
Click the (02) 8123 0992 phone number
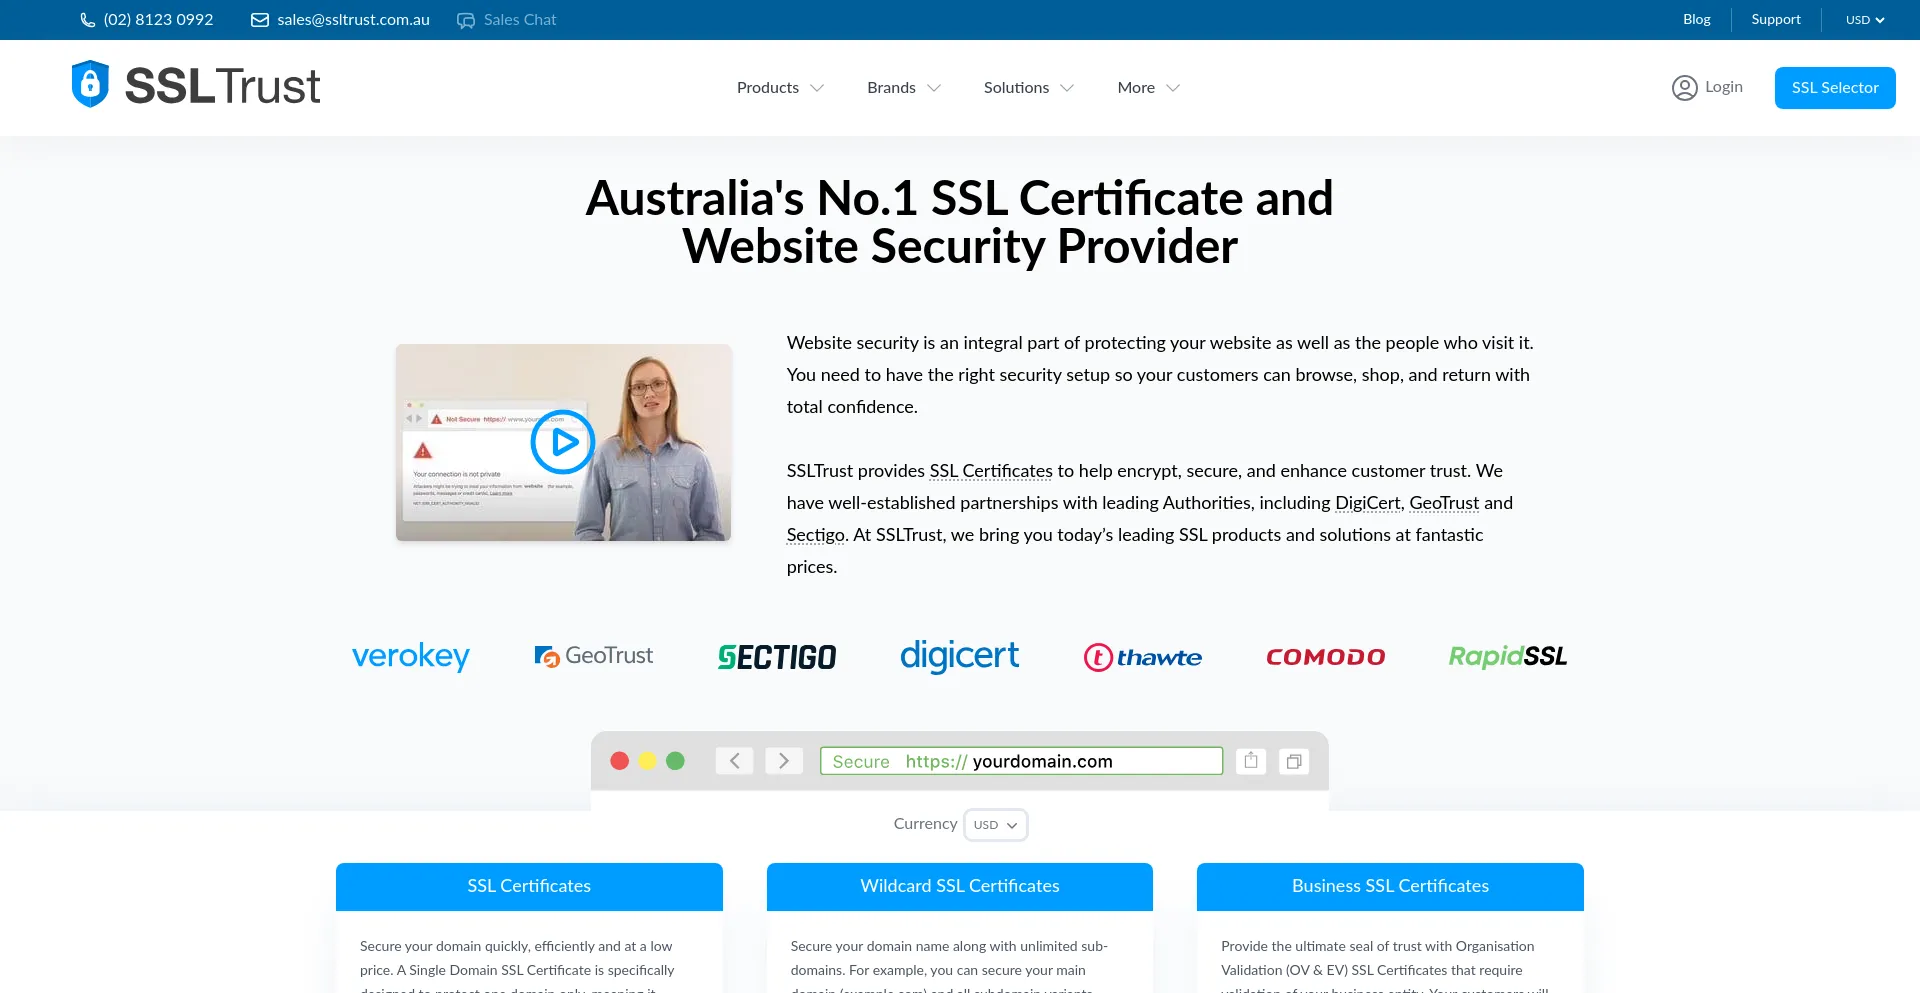(x=158, y=20)
